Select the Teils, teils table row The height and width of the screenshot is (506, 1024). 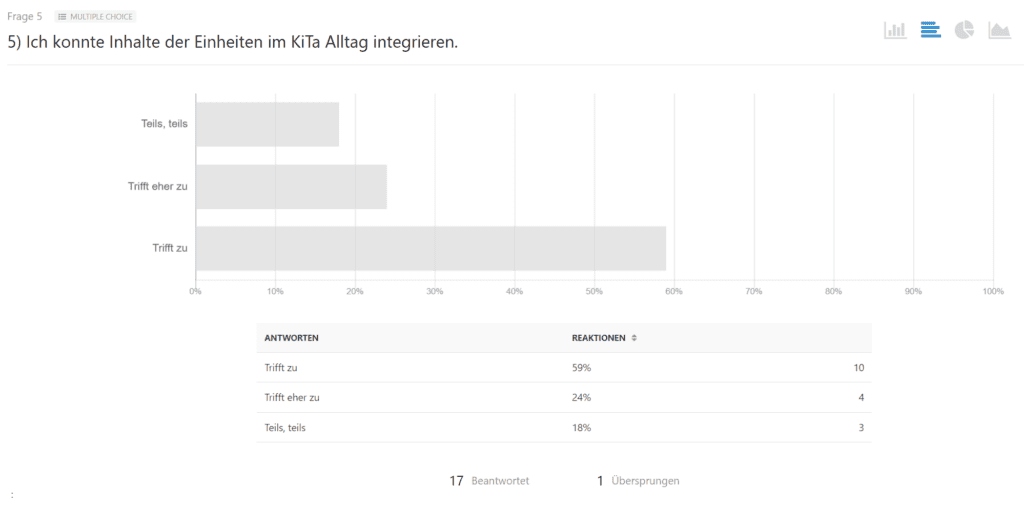pyautogui.click(x=564, y=428)
